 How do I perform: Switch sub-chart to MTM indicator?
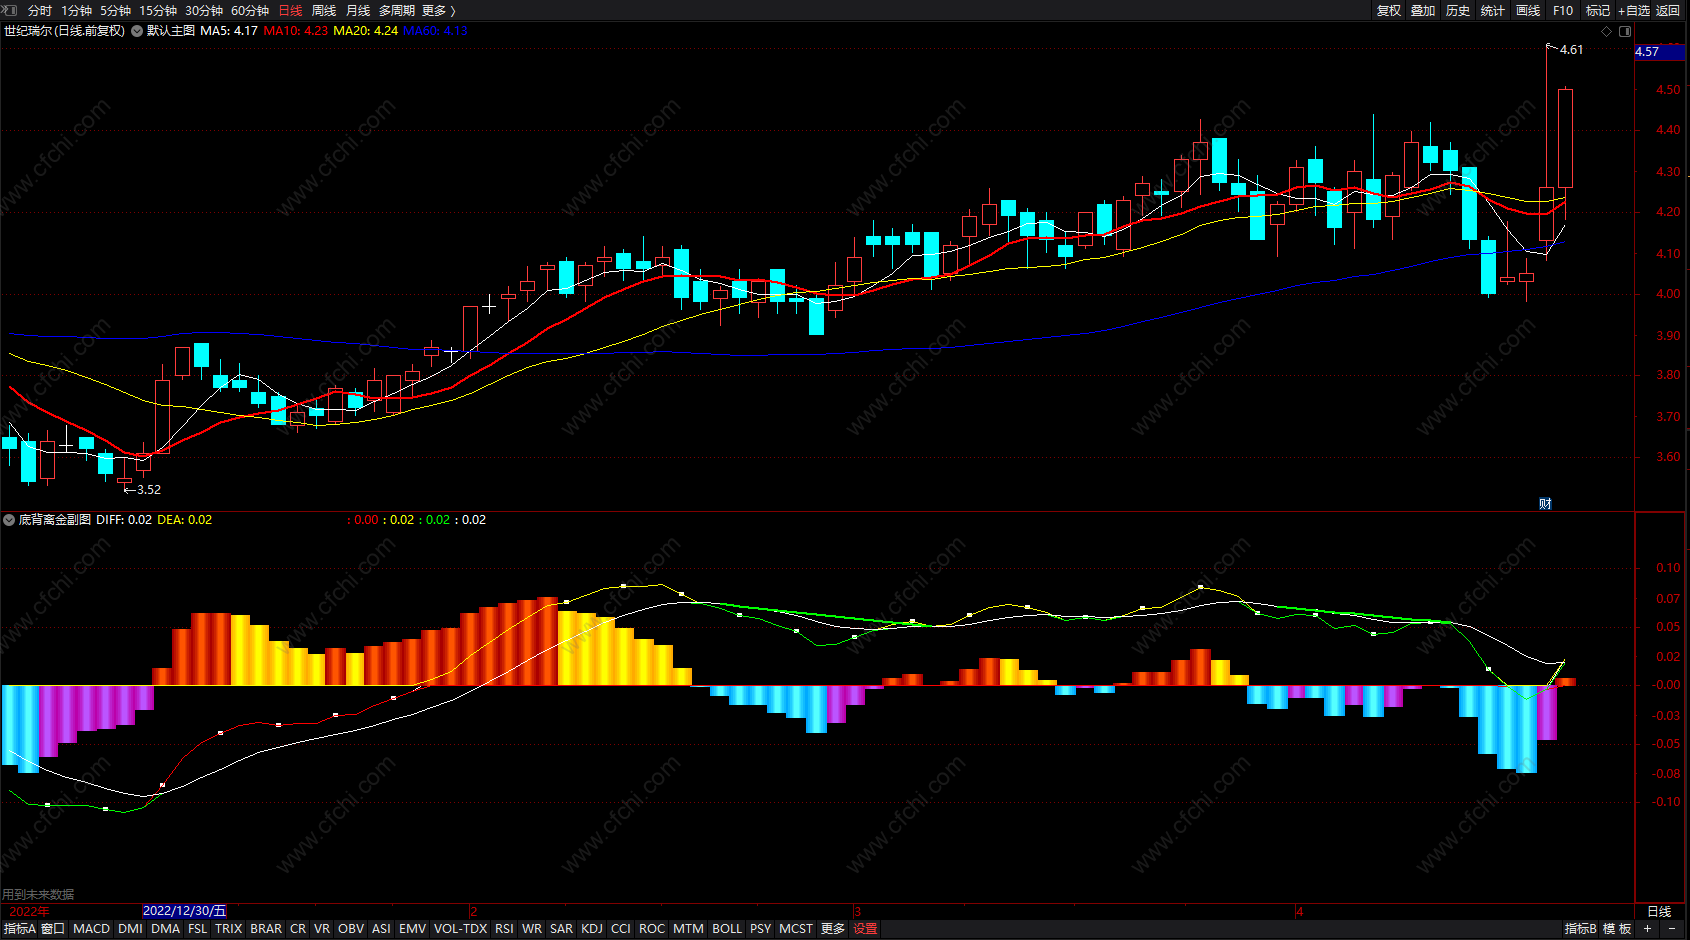click(688, 929)
